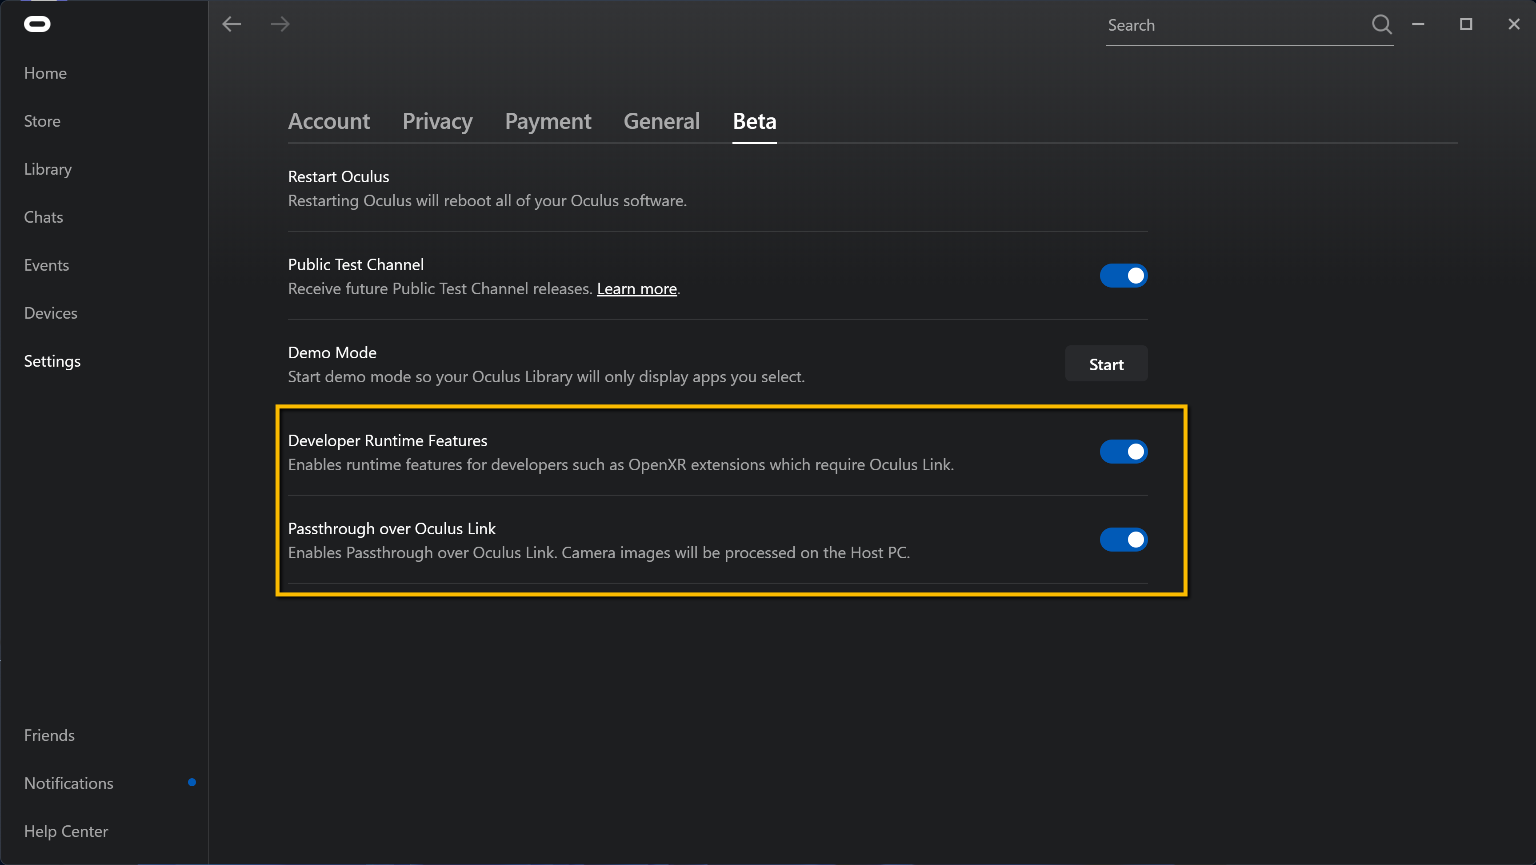Click the Demo Mode heading

coord(332,353)
